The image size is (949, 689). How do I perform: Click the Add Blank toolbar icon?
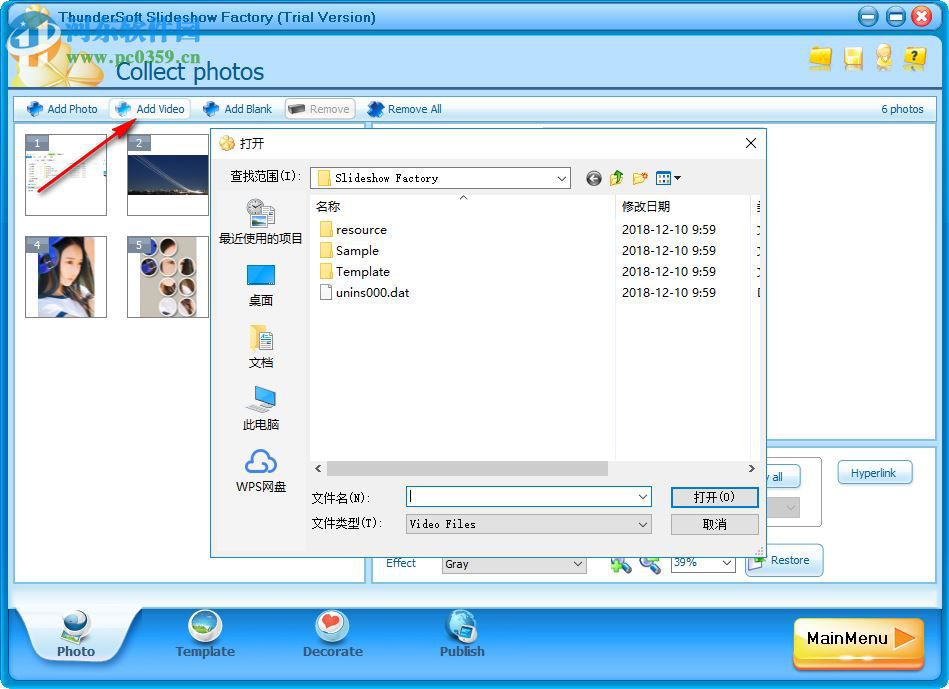click(210, 108)
